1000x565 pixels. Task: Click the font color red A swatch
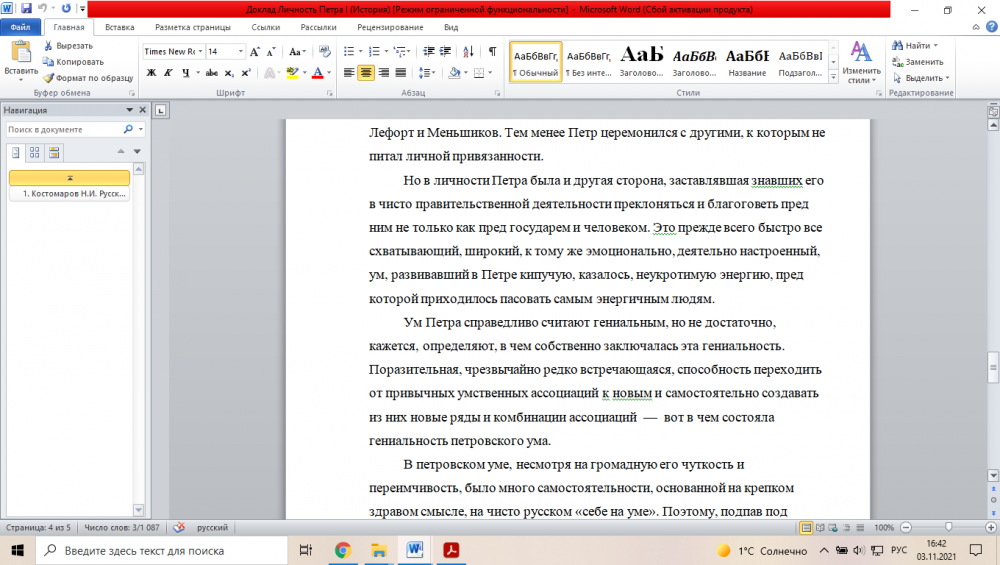(x=316, y=72)
